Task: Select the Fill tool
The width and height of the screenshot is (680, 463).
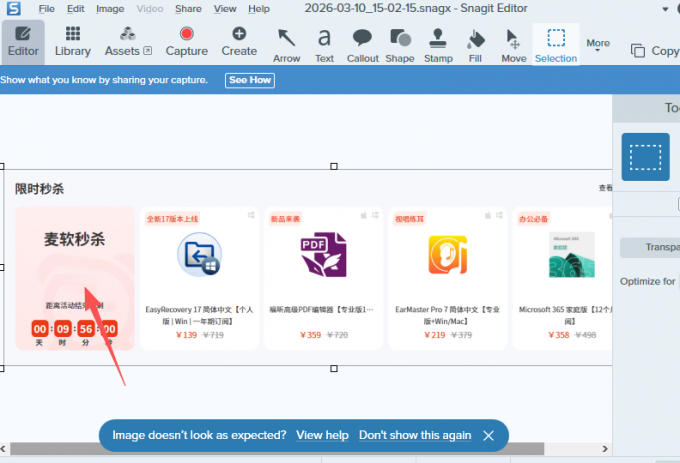Action: point(476,44)
